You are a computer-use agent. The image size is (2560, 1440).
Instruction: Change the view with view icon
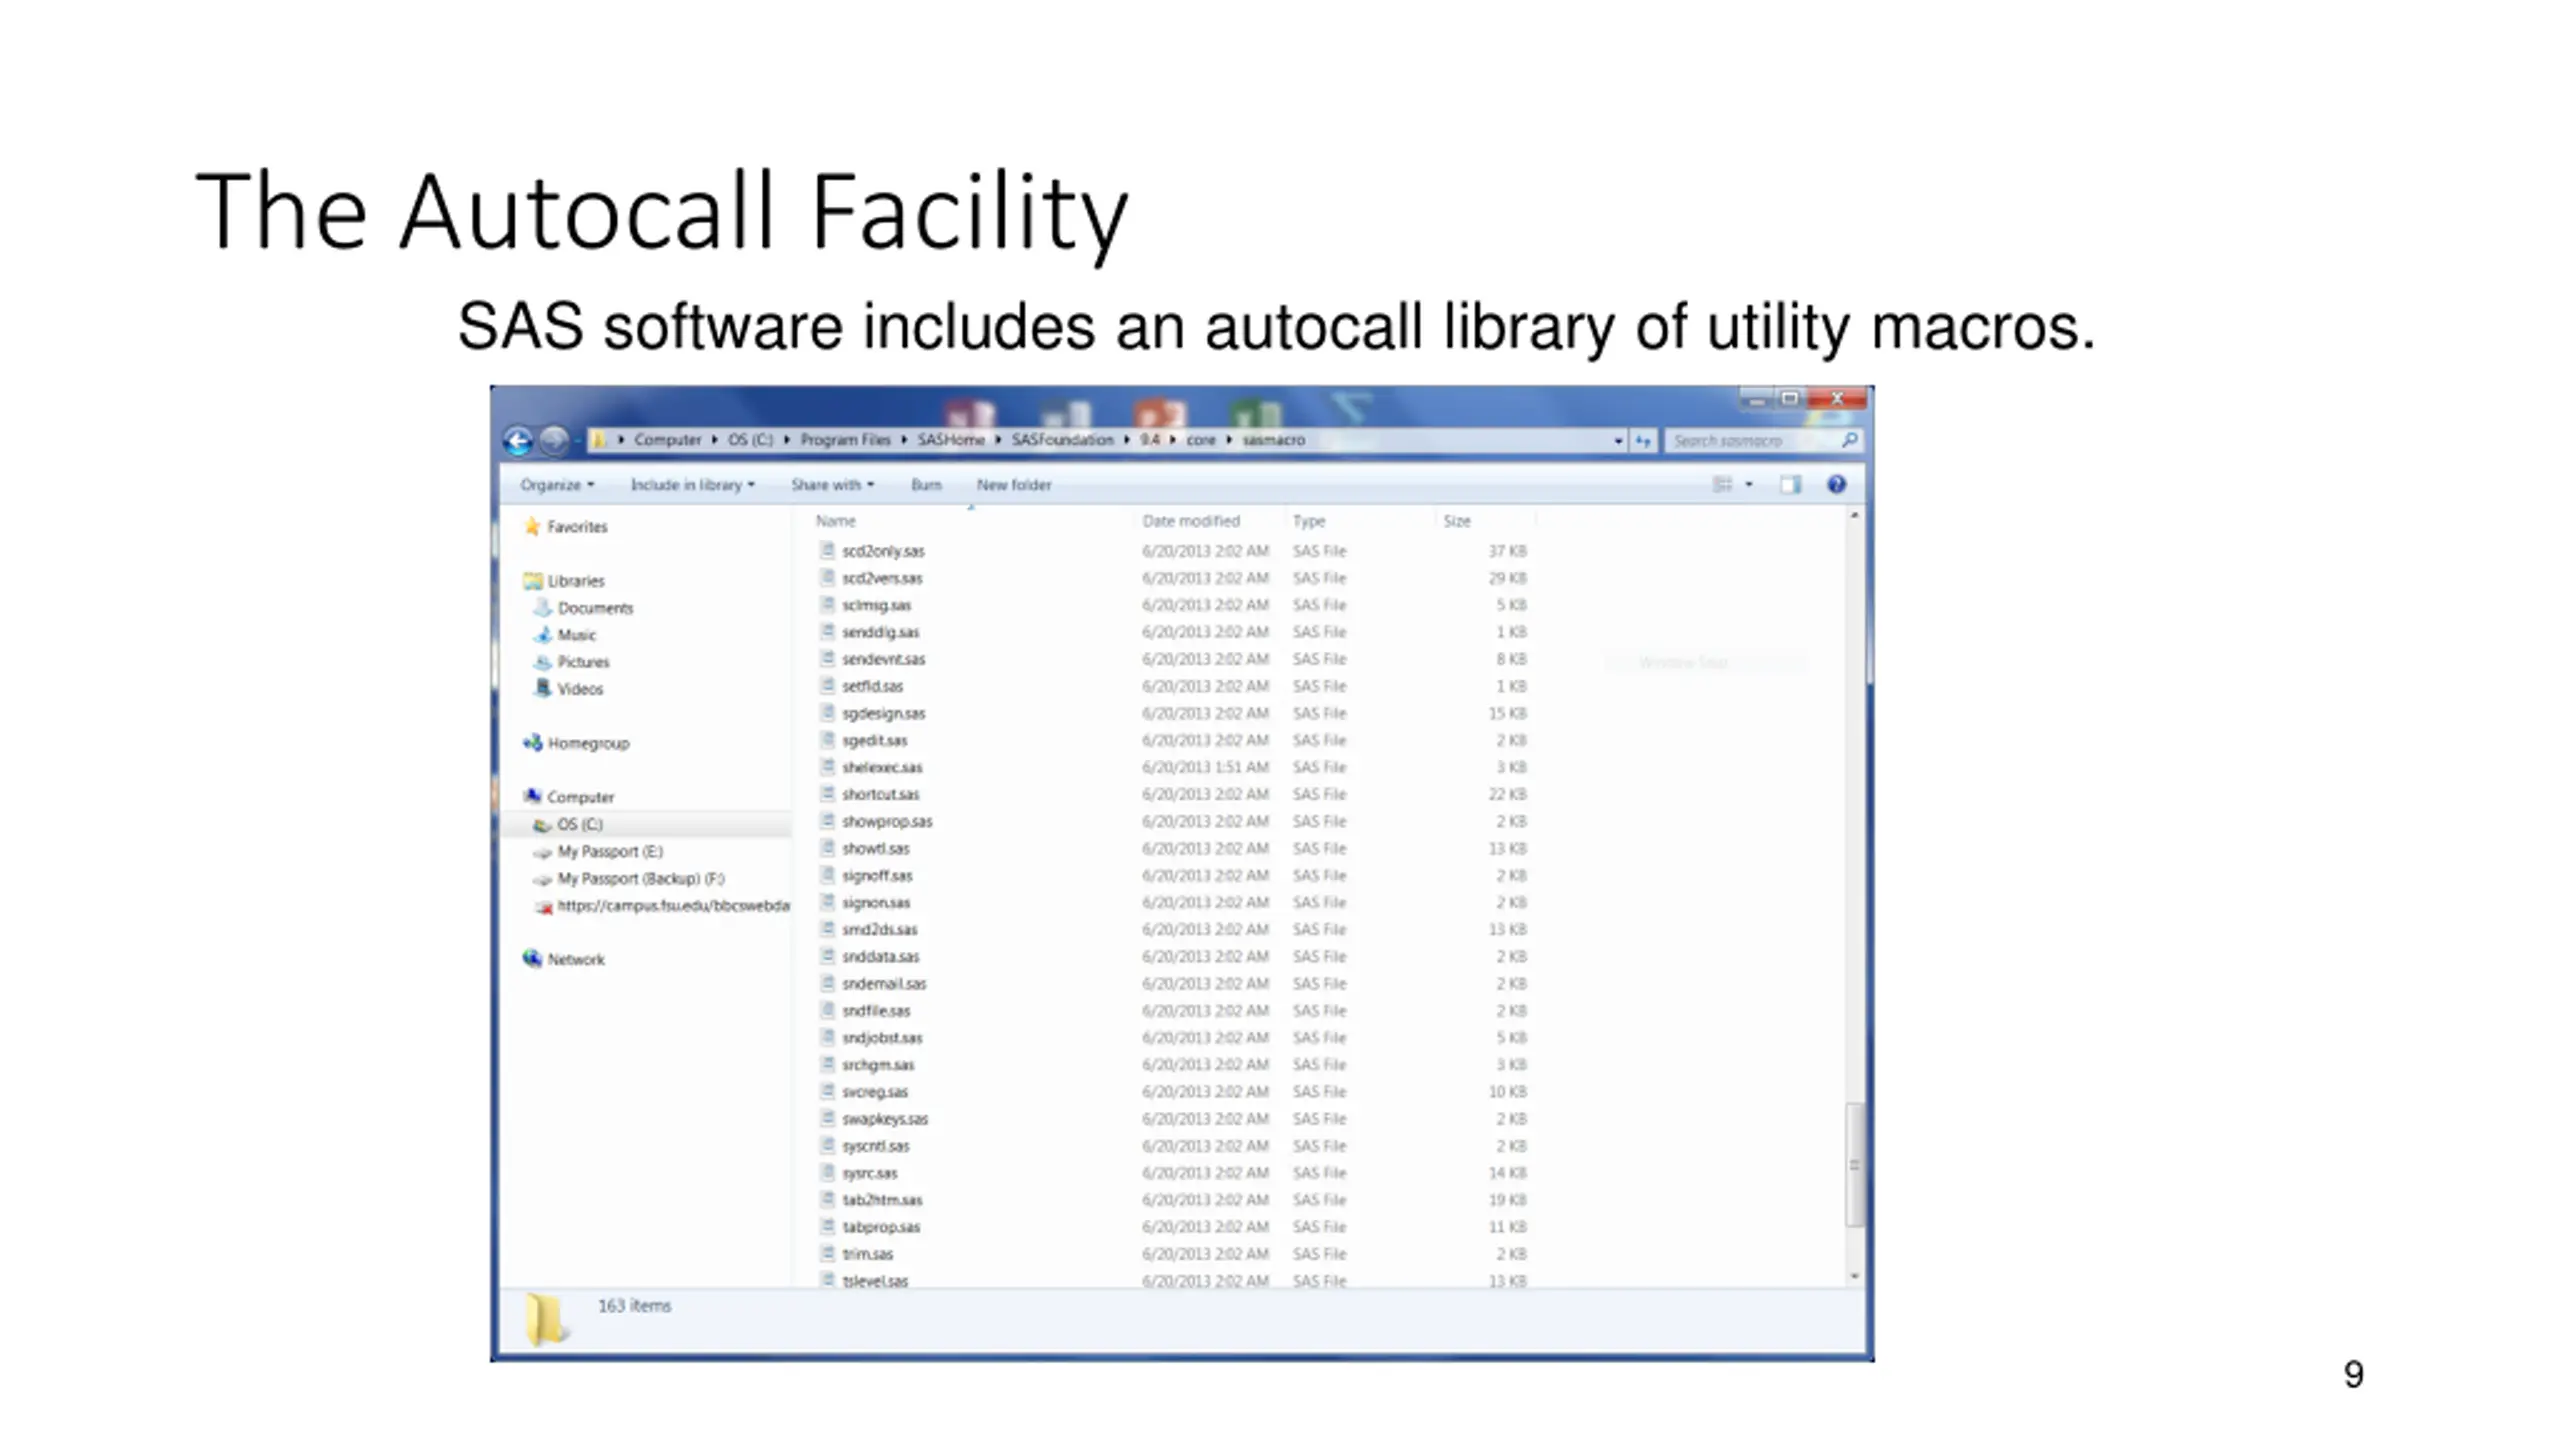coord(1722,485)
